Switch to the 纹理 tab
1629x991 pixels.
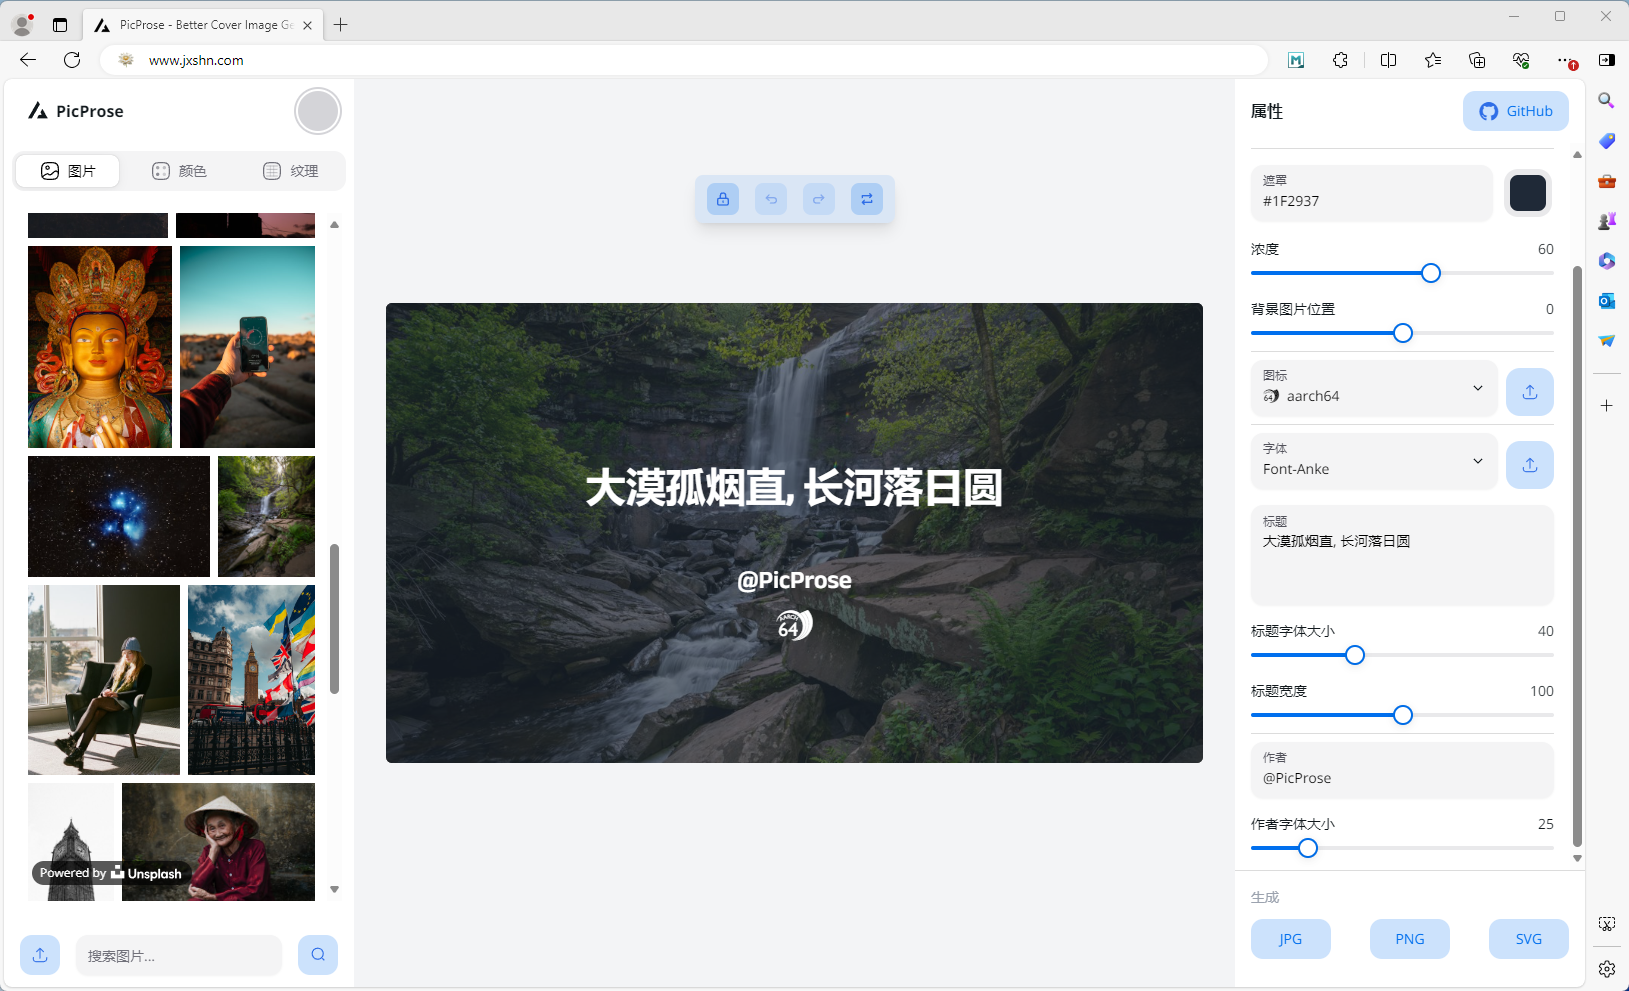pyautogui.click(x=291, y=171)
